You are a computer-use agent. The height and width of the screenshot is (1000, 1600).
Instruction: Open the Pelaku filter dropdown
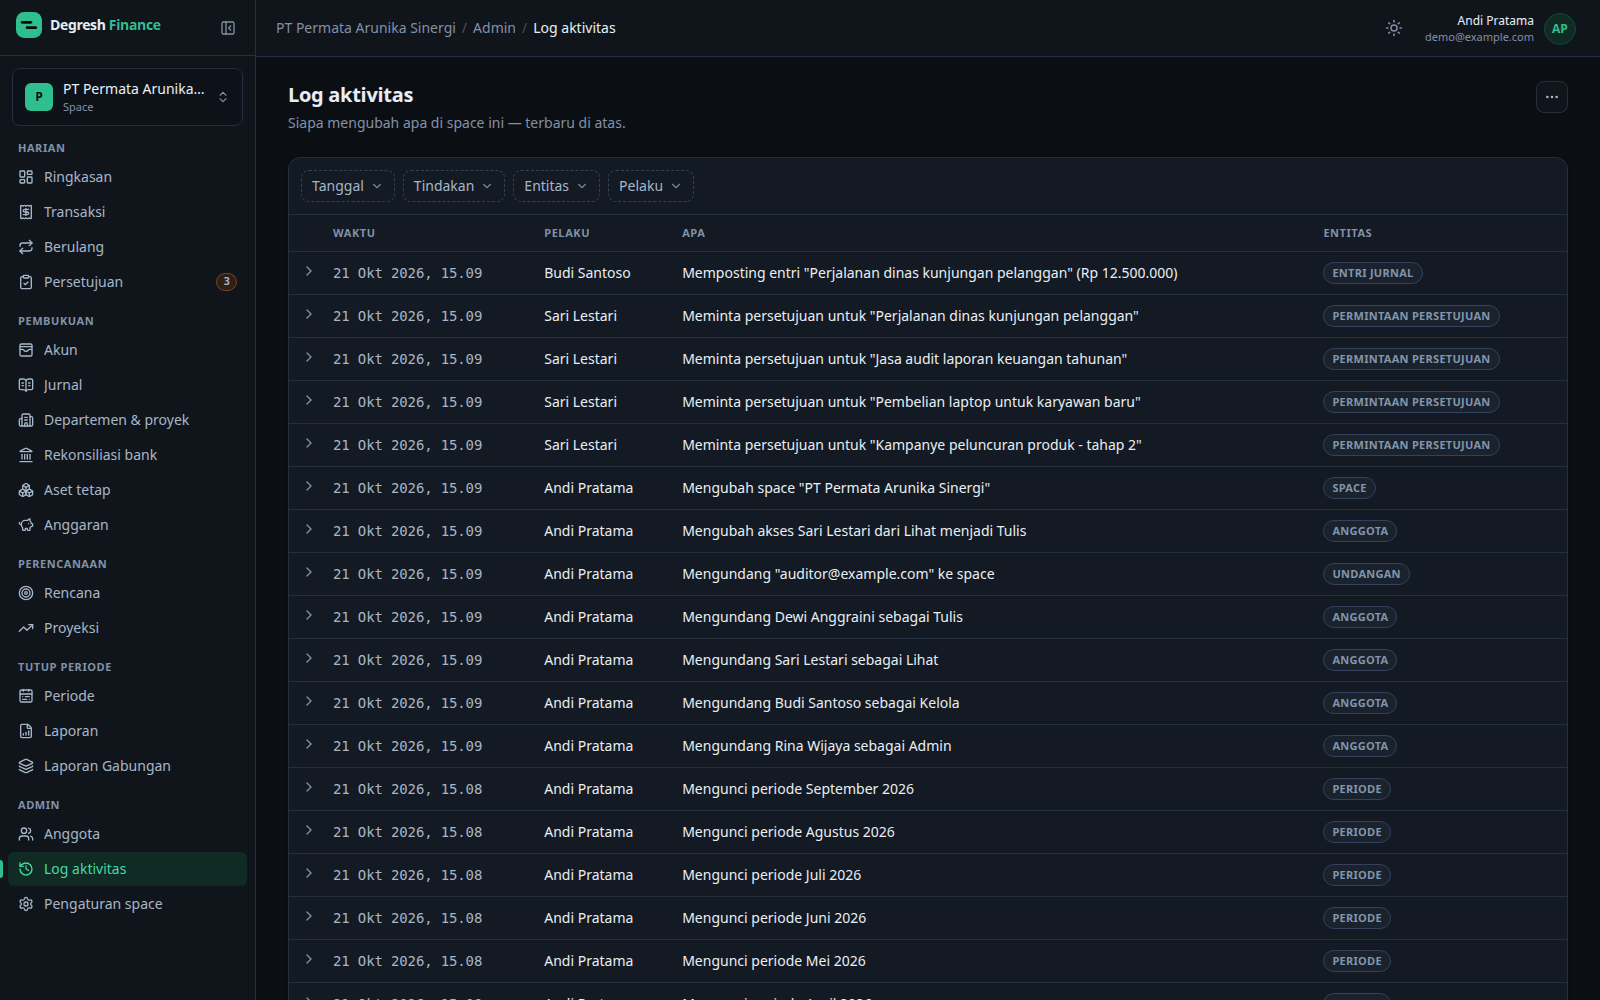[x=650, y=186]
